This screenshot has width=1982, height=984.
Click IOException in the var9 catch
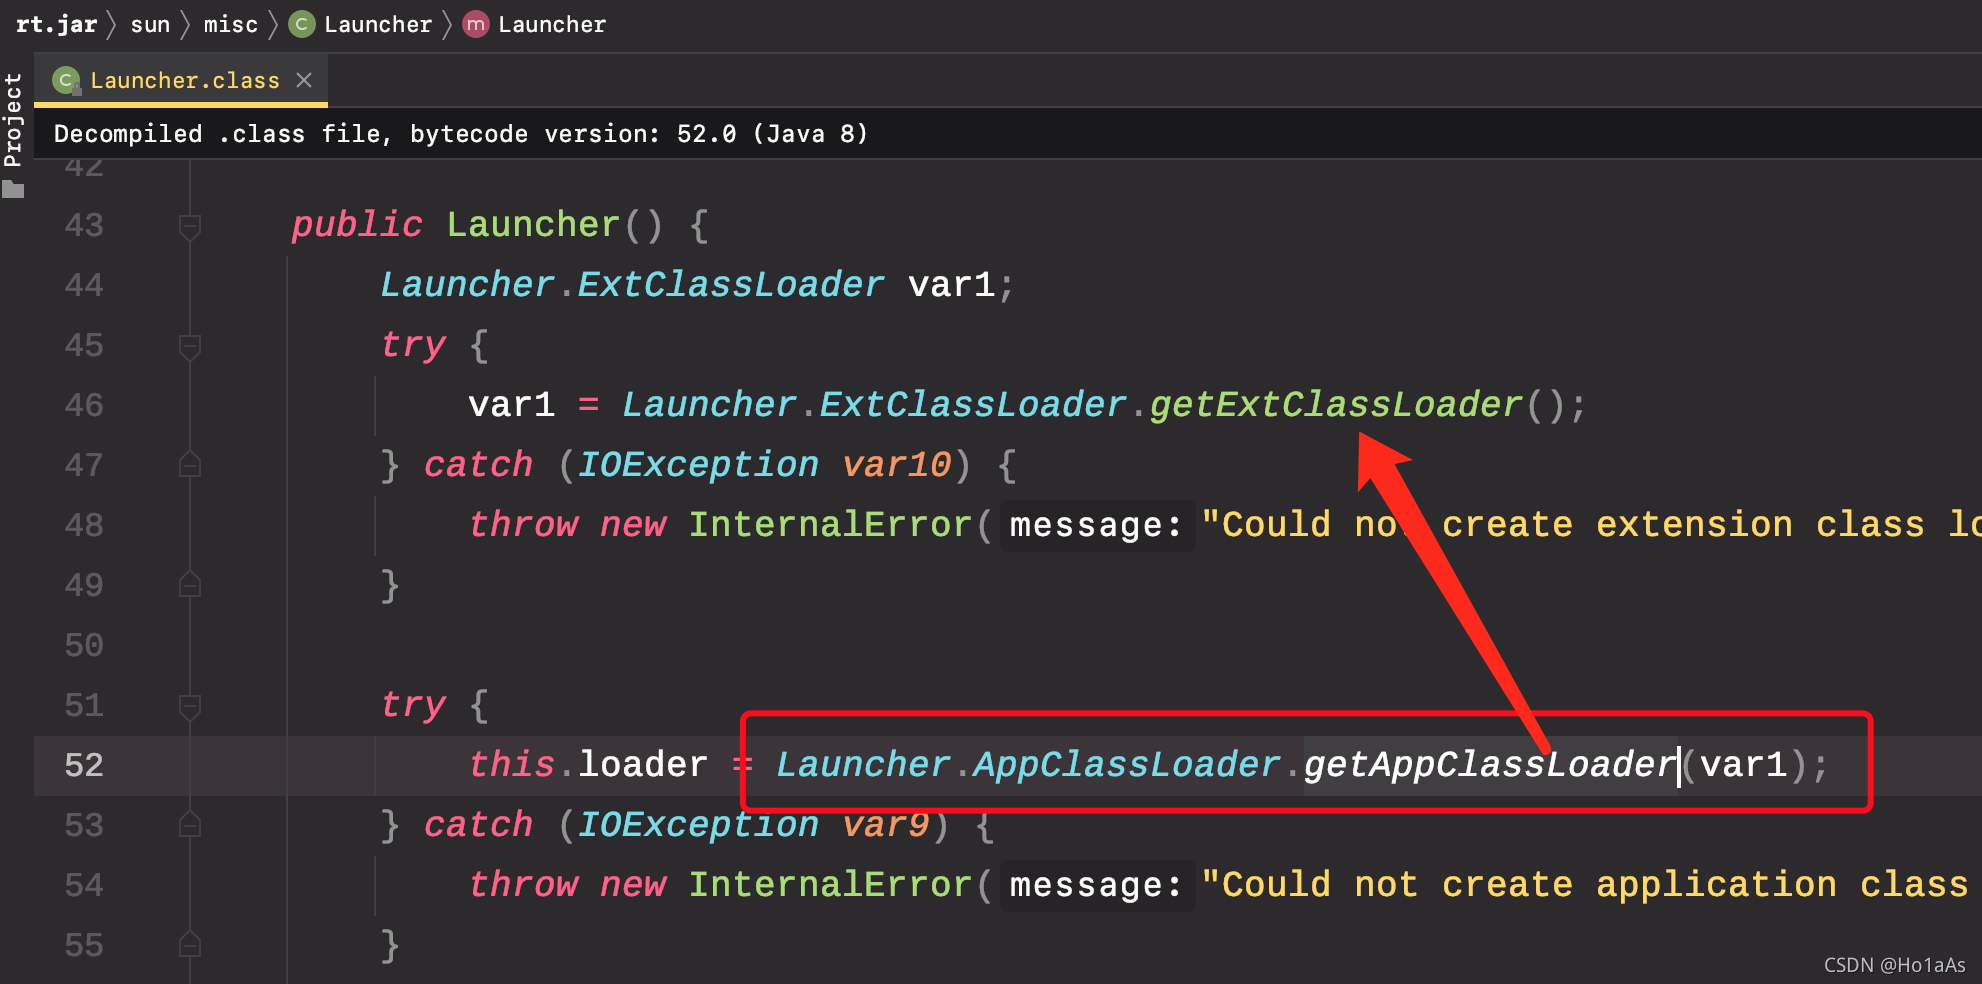(698, 825)
